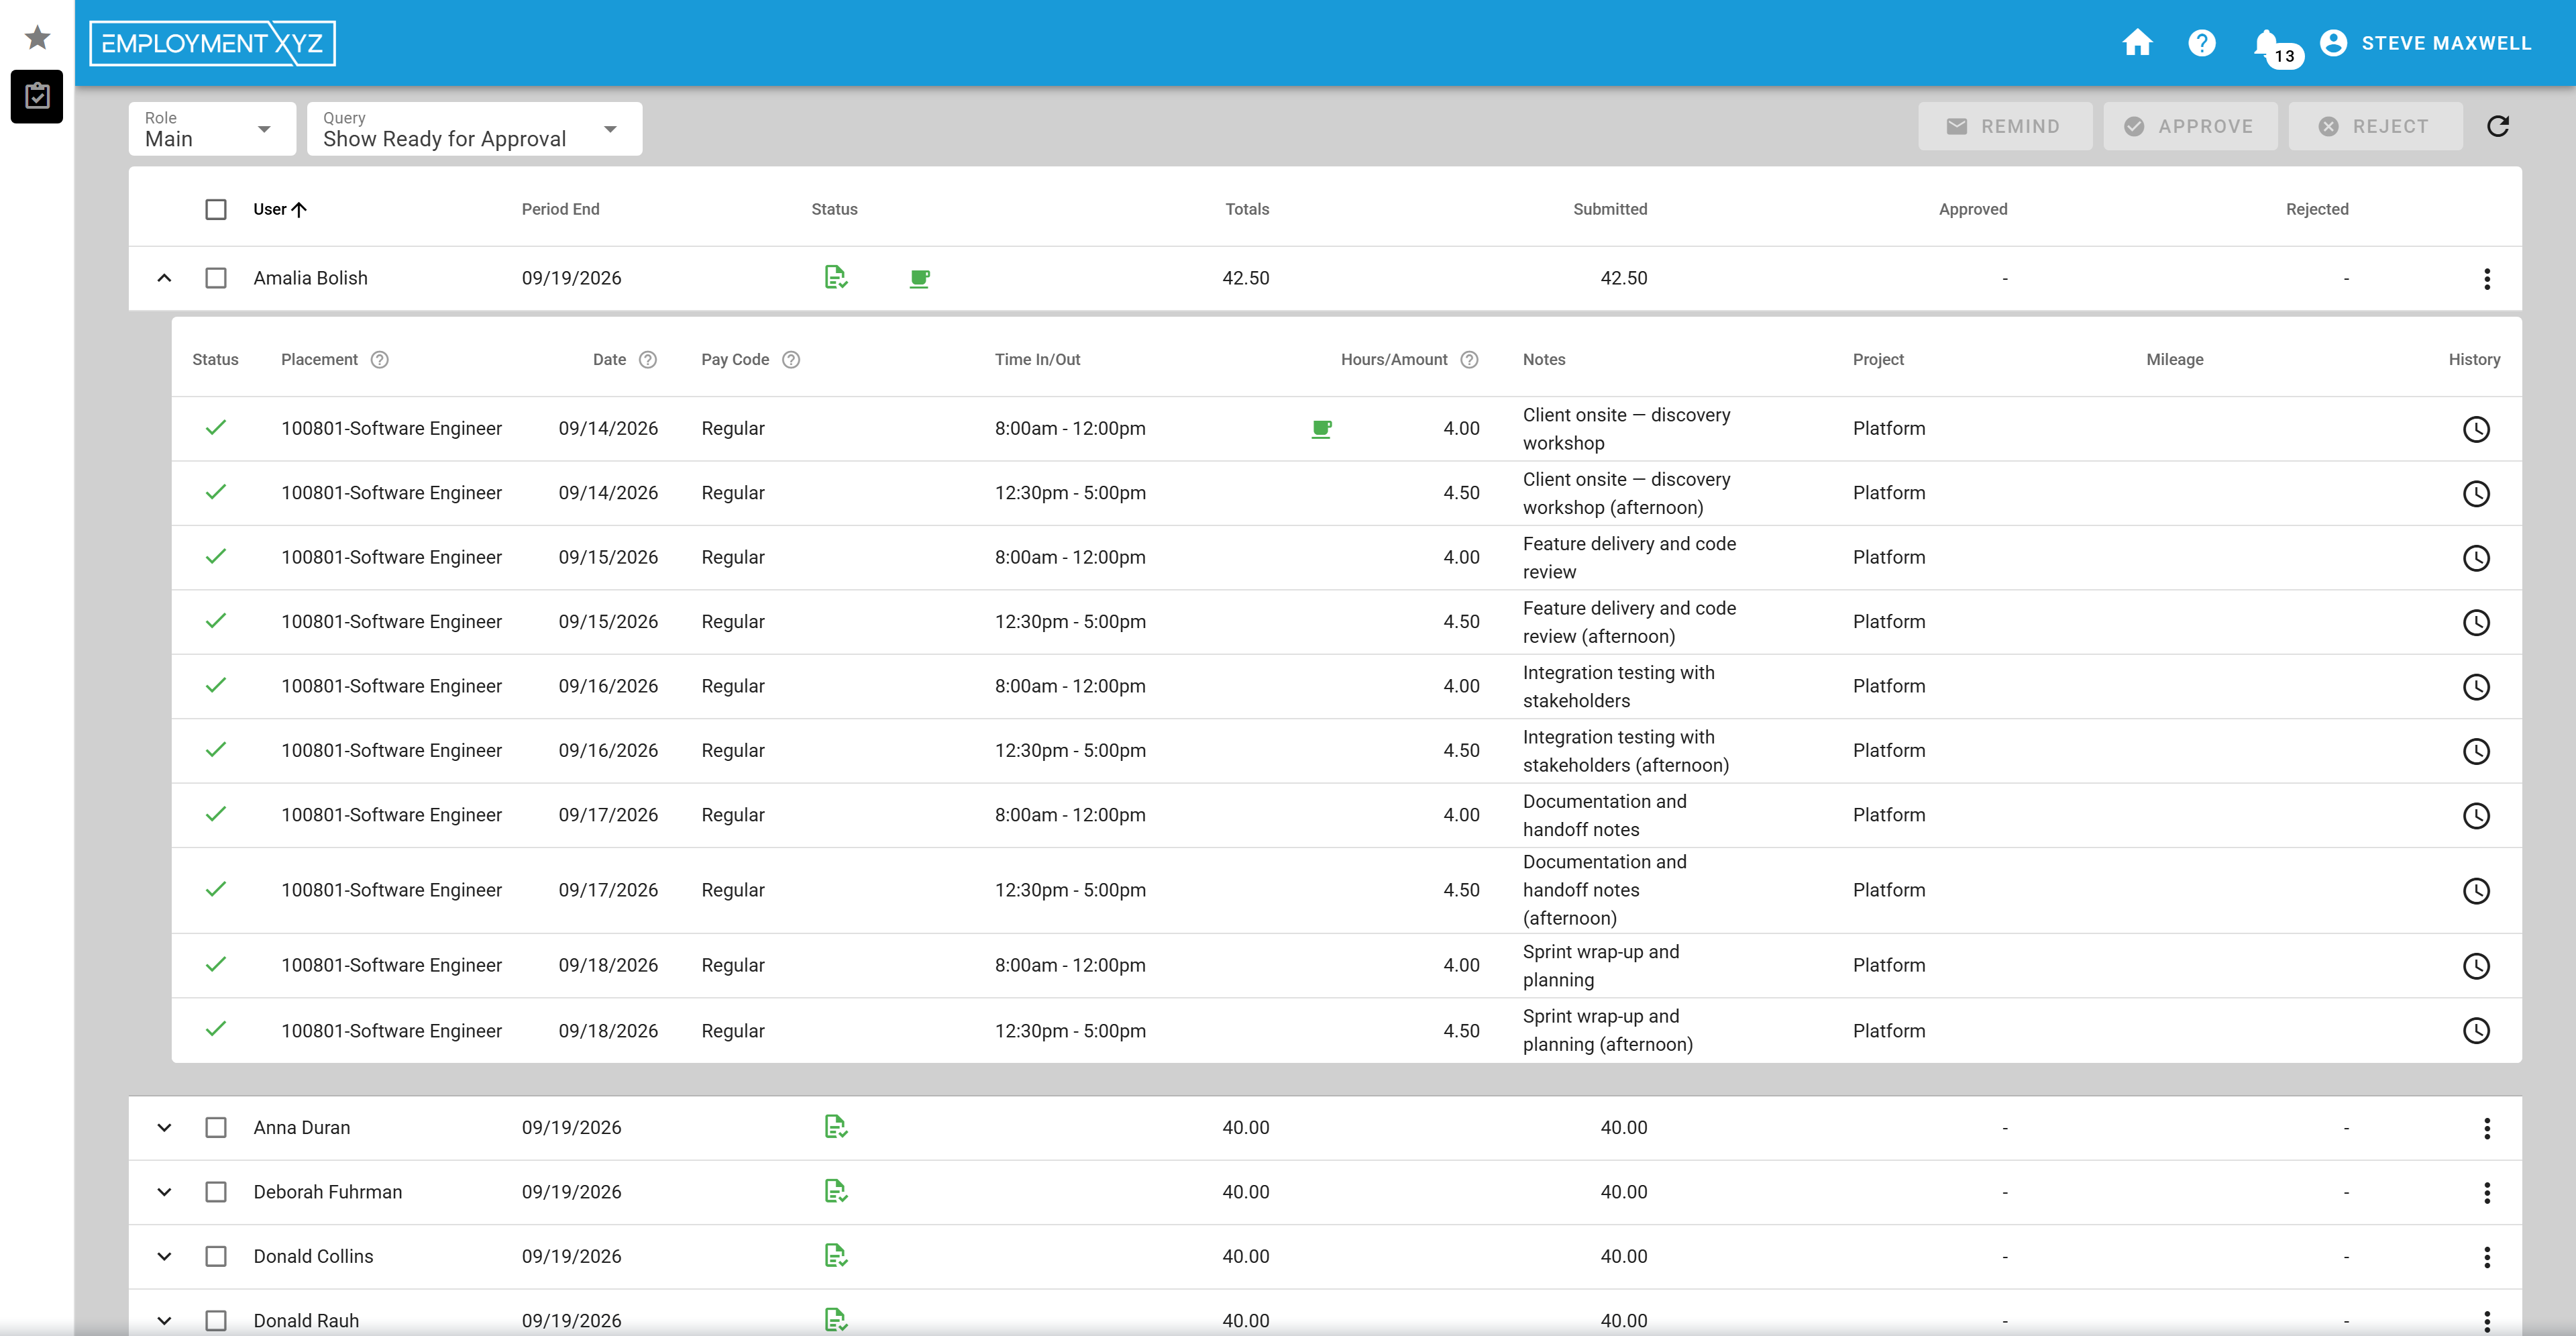Collapse the Amalia Bolish timesheet details

pyautogui.click(x=164, y=278)
